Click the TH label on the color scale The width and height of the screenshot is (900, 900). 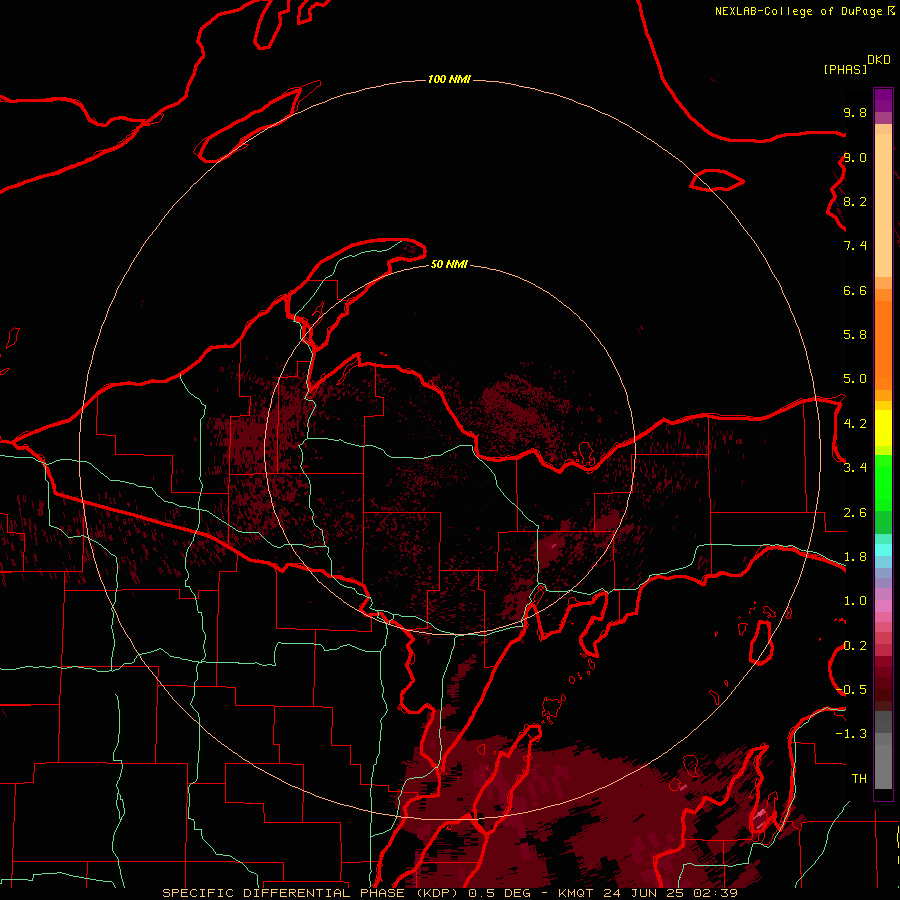(859, 779)
